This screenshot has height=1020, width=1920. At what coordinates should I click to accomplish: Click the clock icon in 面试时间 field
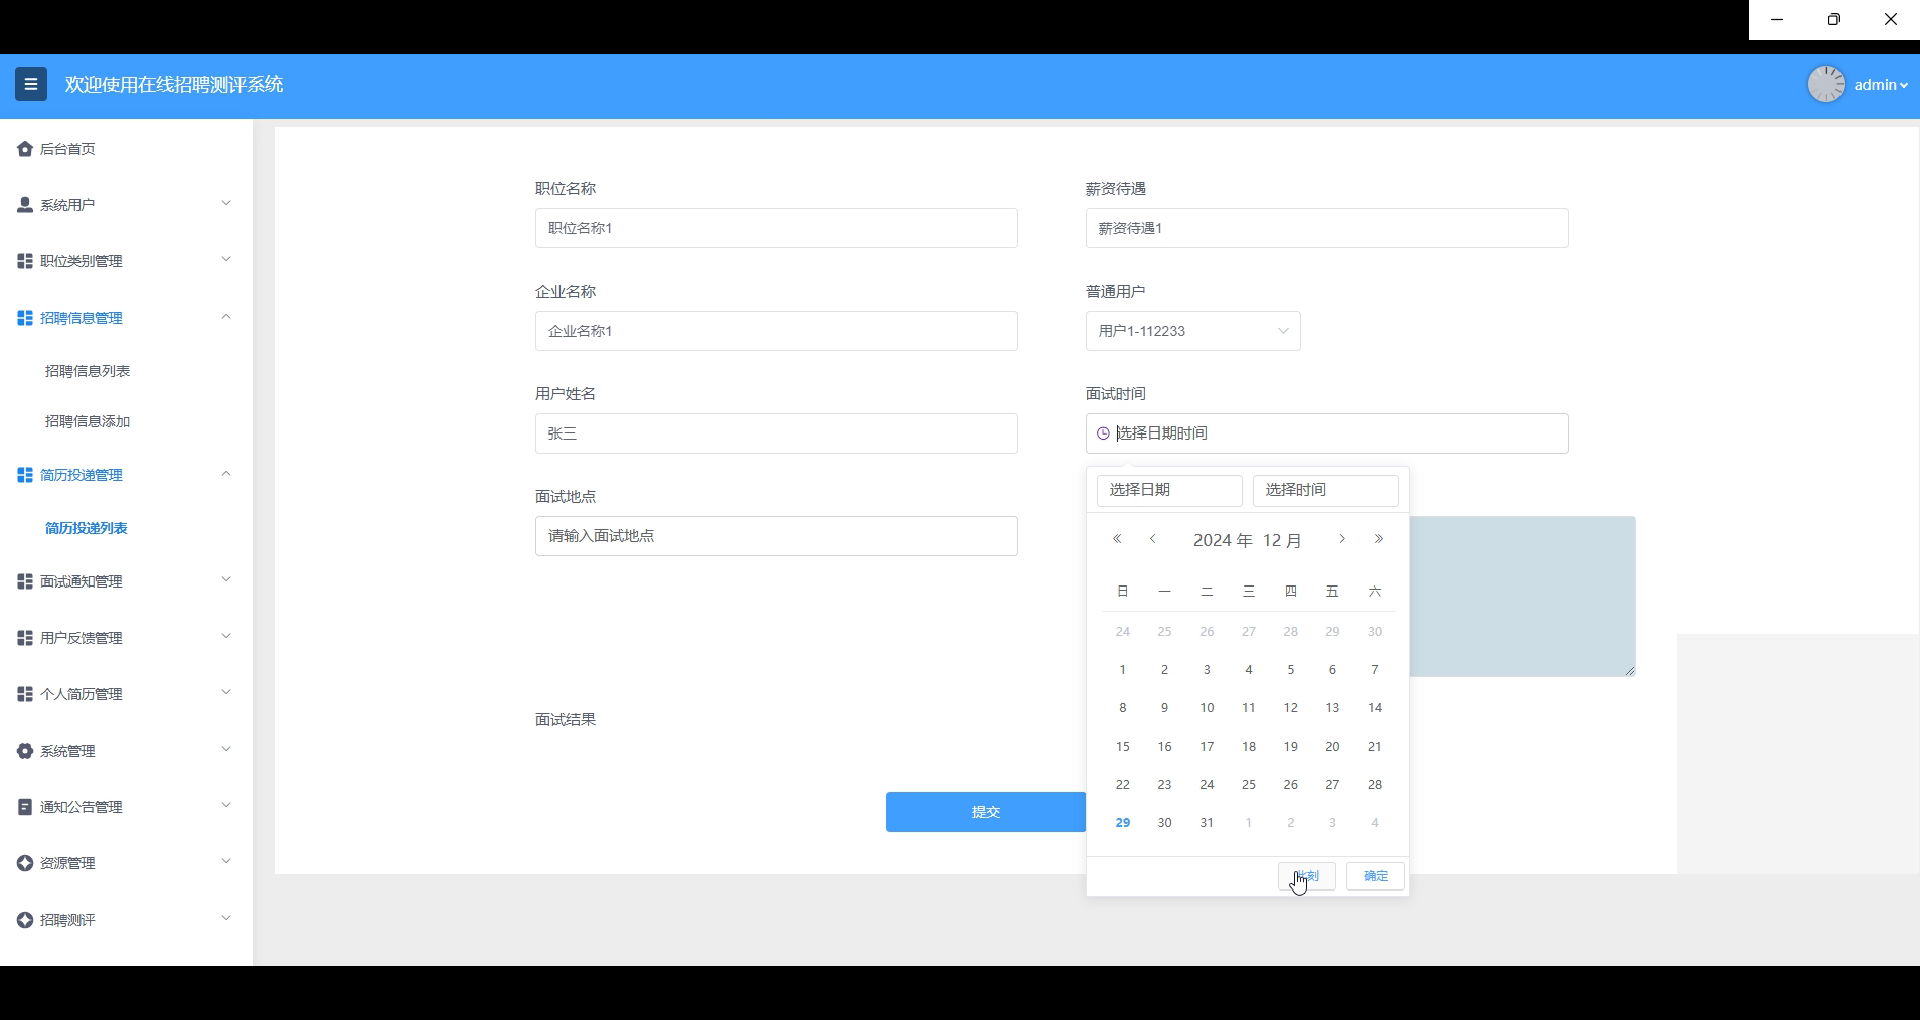(x=1103, y=434)
